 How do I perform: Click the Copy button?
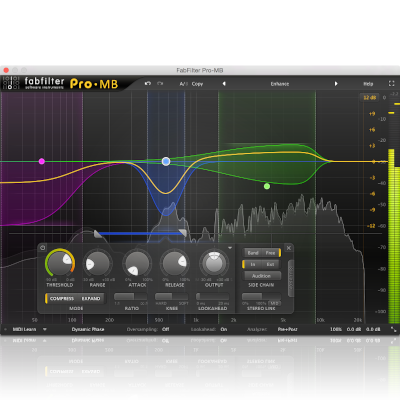coord(197,84)
